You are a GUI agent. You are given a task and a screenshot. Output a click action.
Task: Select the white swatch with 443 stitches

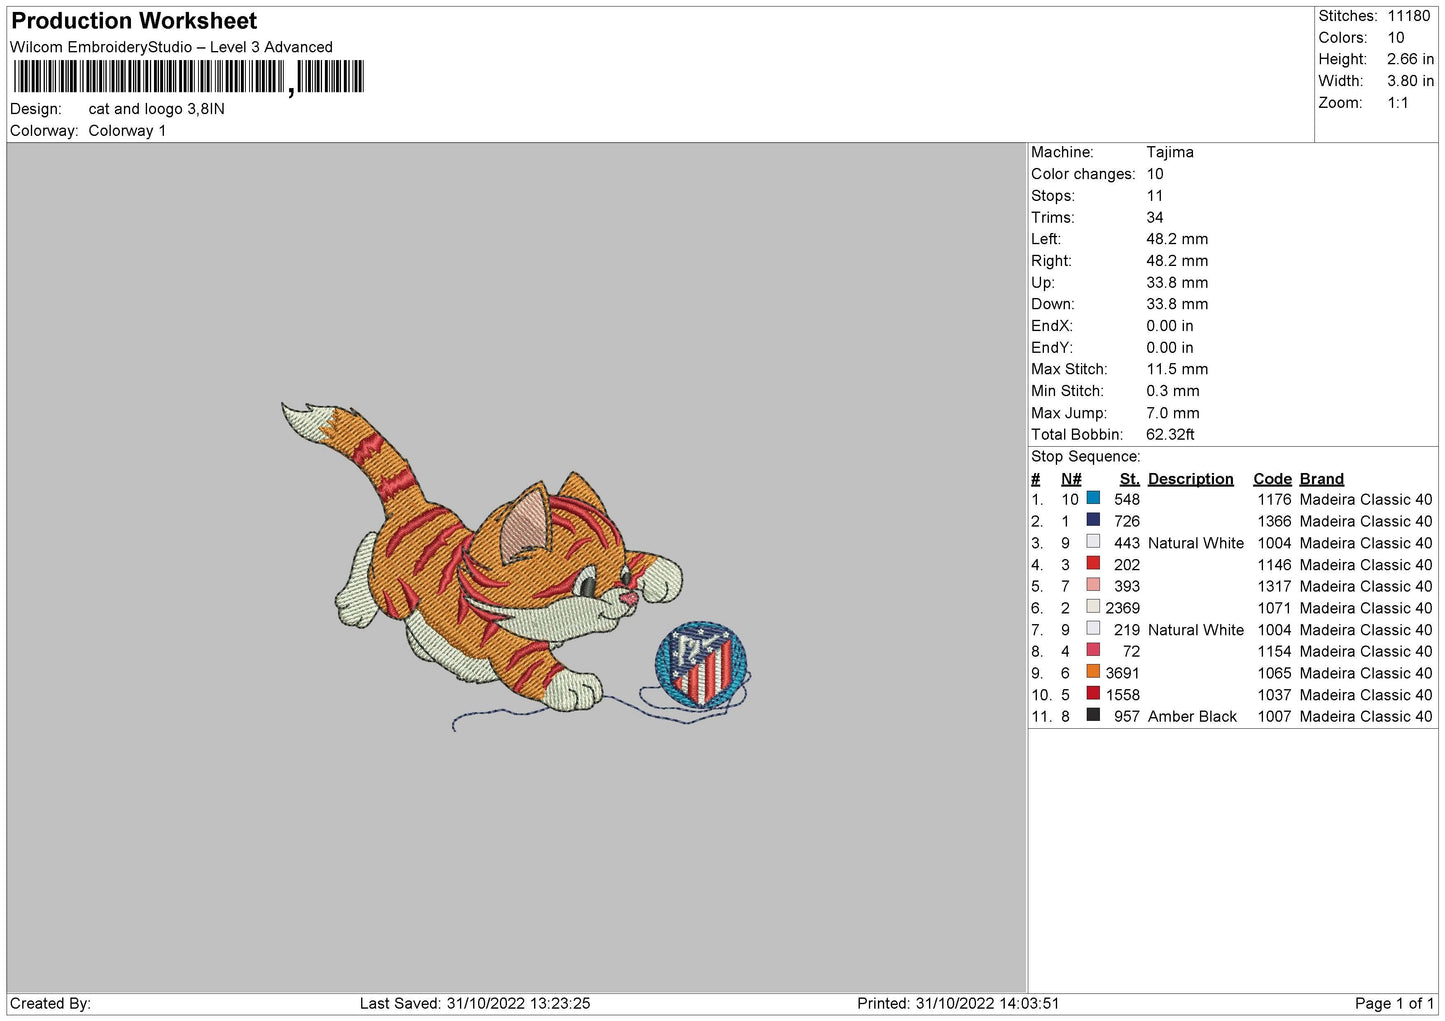click(1093, 542)
